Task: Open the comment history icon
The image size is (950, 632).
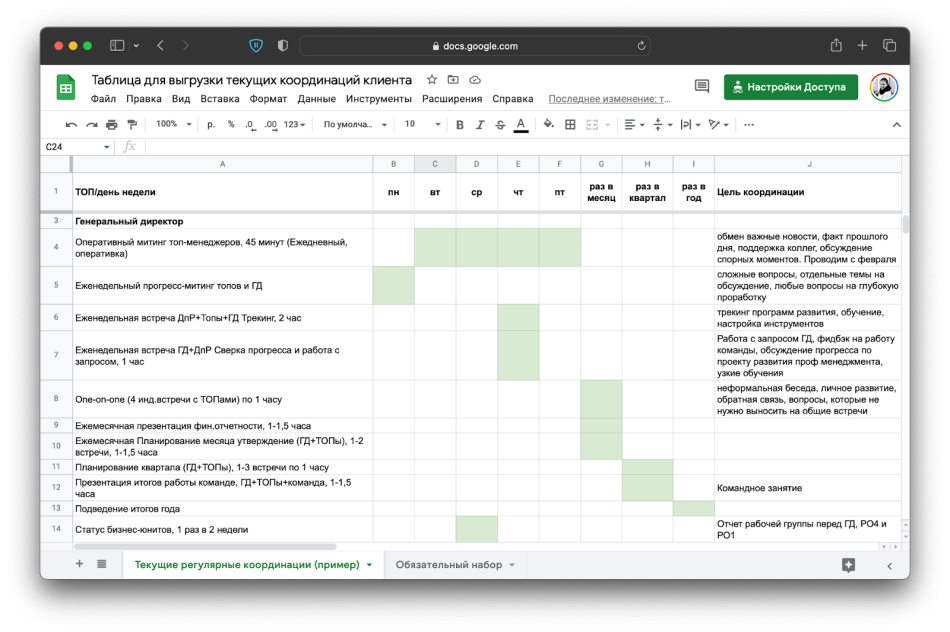Action: (x=702, y=87)
